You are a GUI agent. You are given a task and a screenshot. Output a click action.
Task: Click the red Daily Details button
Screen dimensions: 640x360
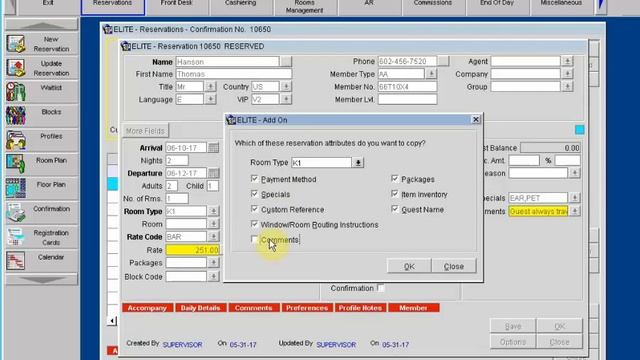tap(200, 308)
